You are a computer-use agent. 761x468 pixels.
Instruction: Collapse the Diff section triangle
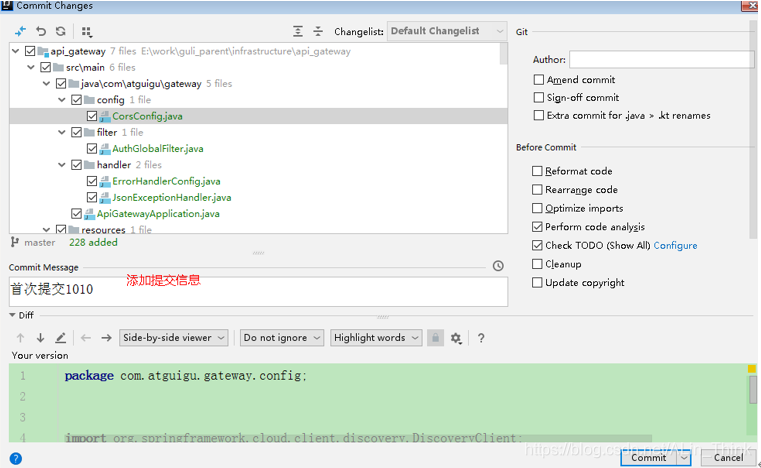12,315
